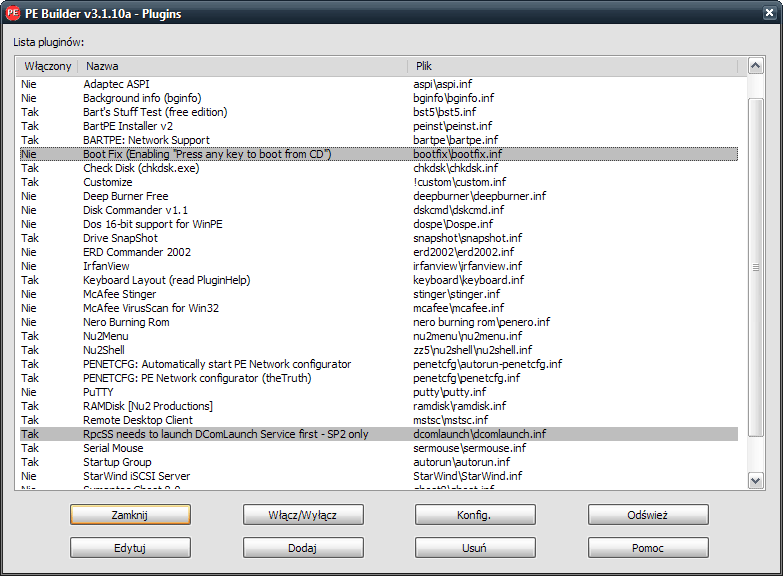
Task: Open plugin configuration via Konfig. button
Action: (475, 515)
